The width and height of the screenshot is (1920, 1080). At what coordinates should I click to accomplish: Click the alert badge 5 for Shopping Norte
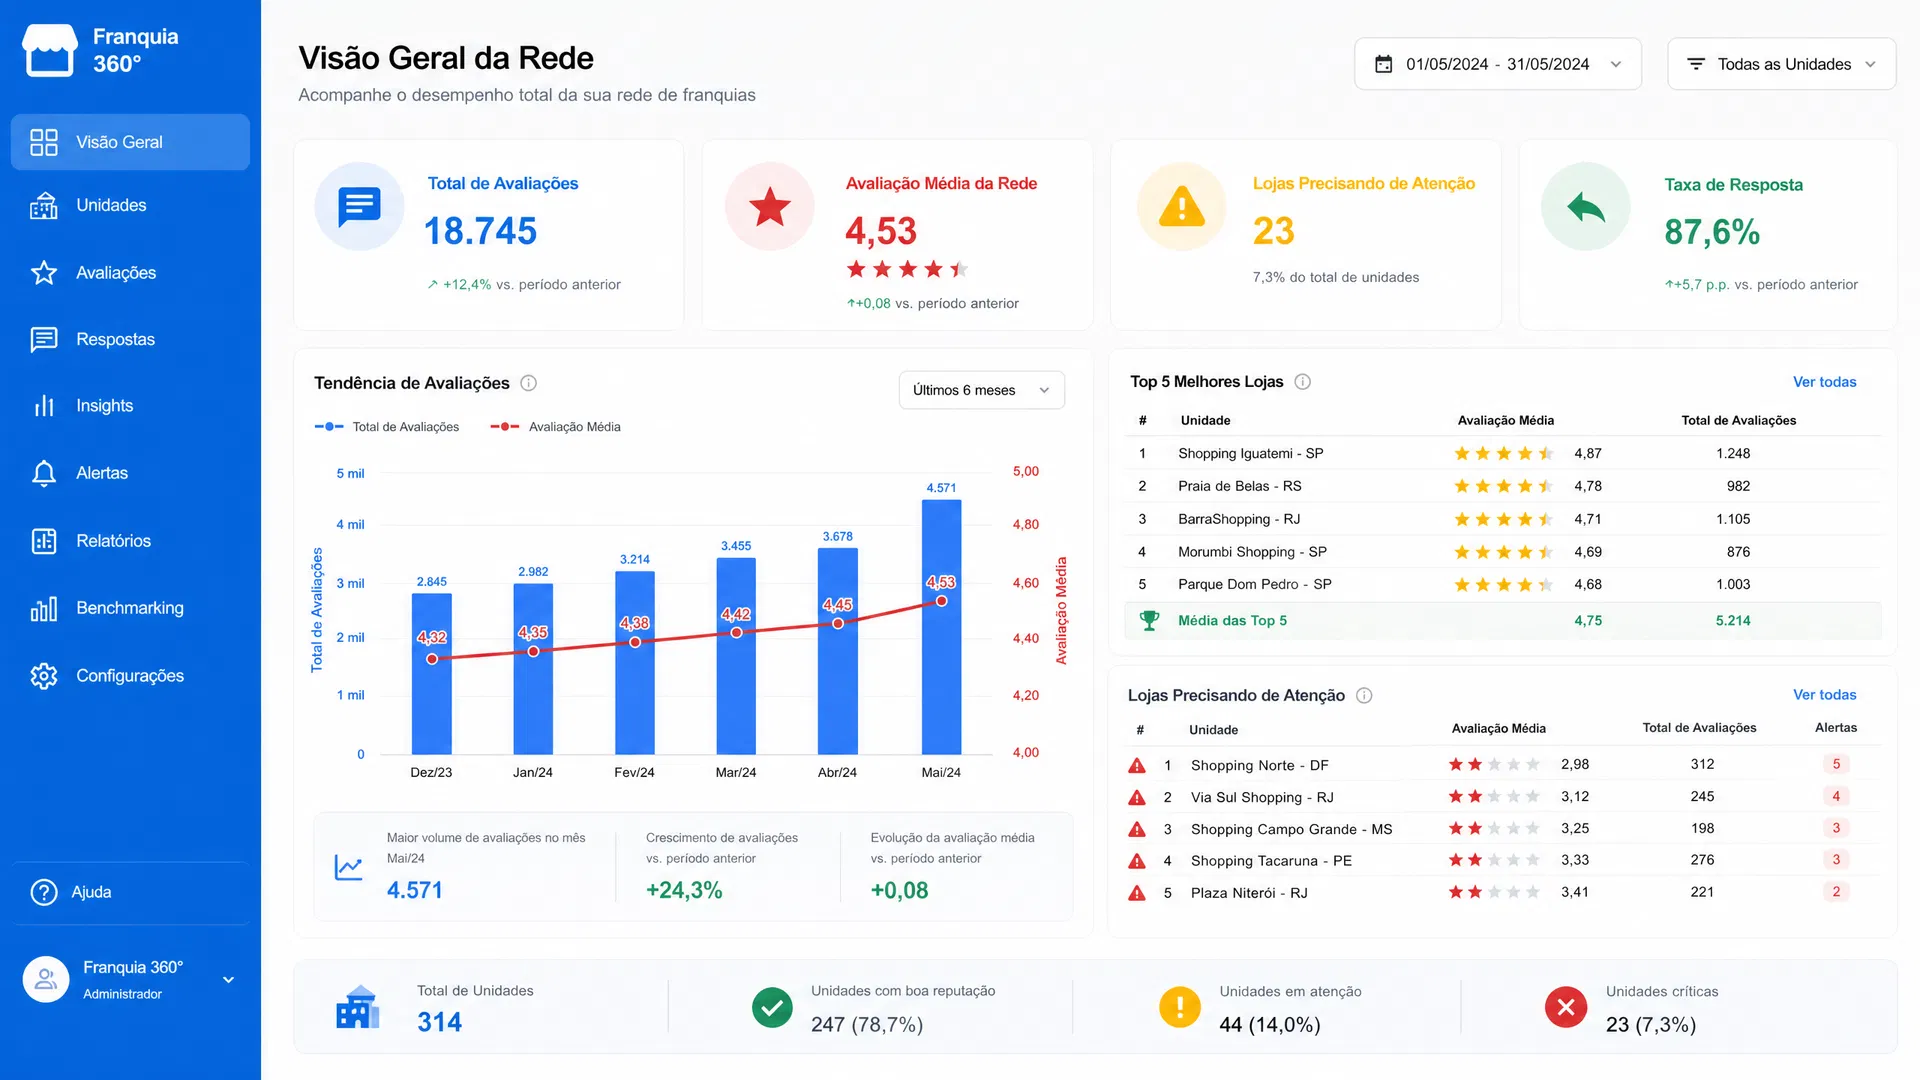[1836, 764]
